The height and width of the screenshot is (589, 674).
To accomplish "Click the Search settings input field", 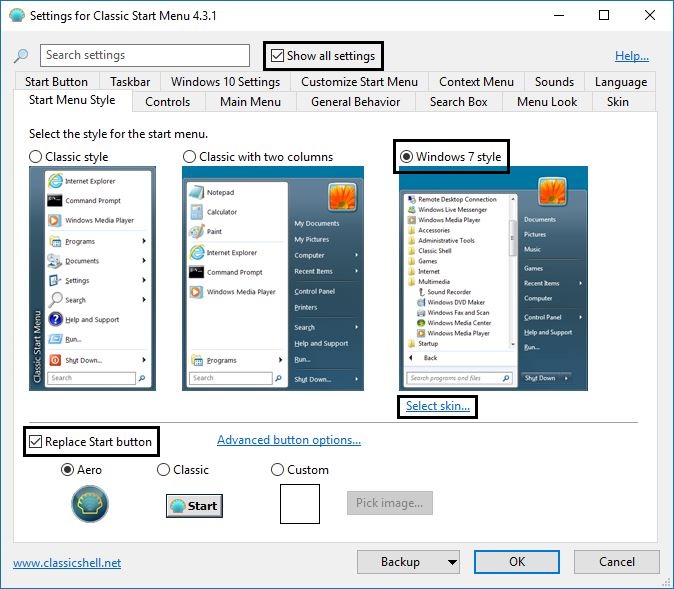I will 145,55.
